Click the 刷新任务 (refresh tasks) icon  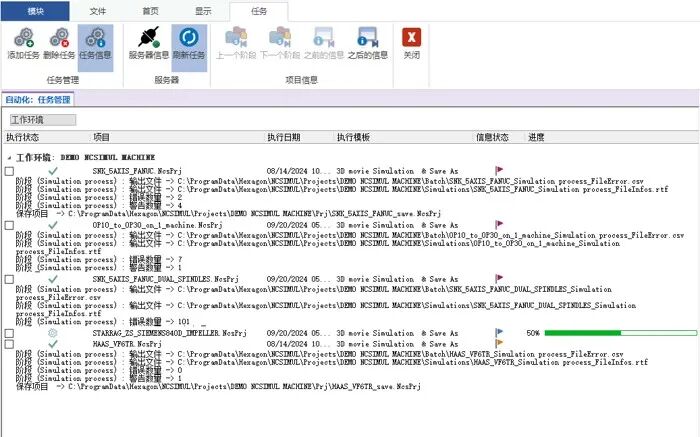tap(189, 37)
